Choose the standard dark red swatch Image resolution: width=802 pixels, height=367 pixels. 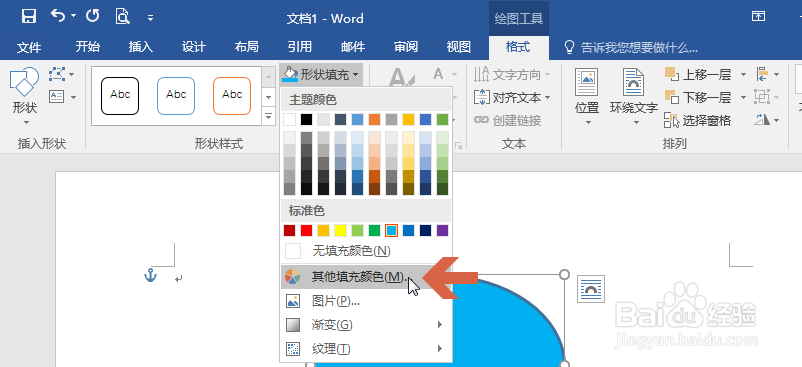point(289,231)
